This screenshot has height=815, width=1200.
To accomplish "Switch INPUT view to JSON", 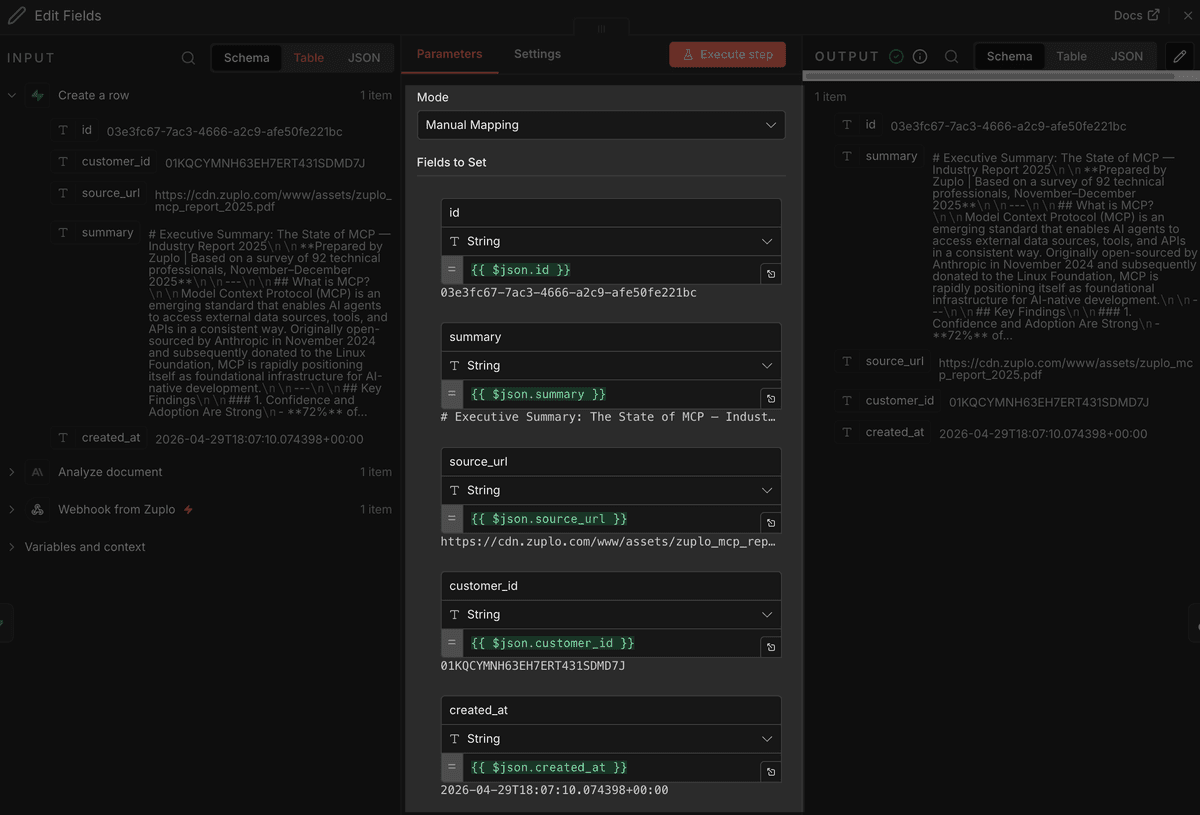I will click(364, 58).
